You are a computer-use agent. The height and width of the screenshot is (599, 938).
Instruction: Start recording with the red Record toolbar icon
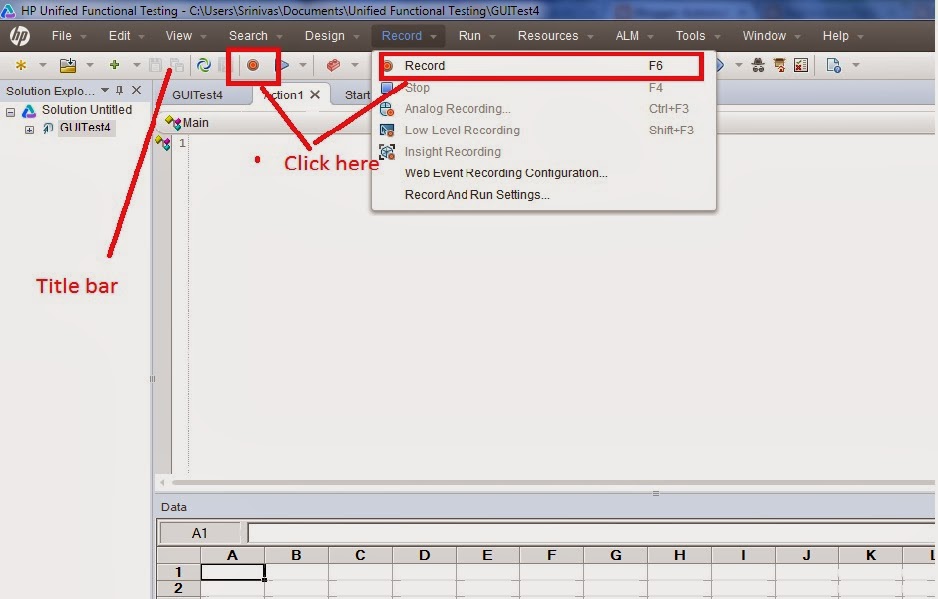pos(254,65)
